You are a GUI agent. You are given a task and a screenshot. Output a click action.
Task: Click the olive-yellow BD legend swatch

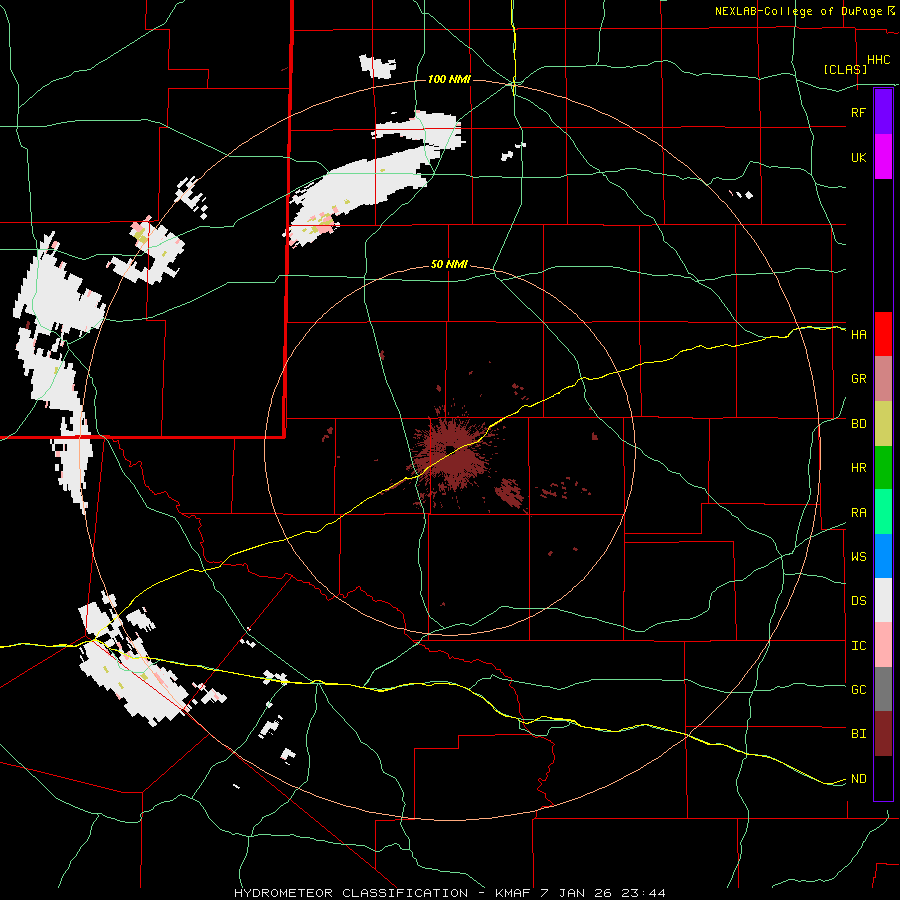(x=883, y=424)
